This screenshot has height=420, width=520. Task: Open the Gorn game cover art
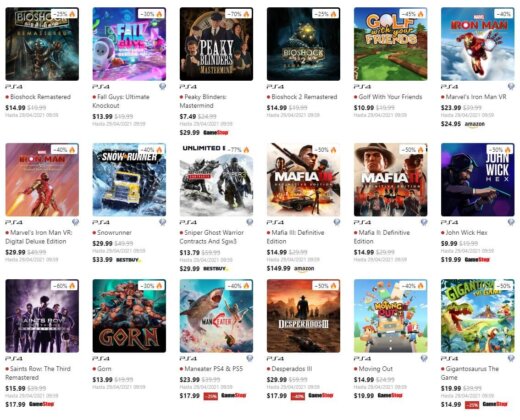[x=129, y=316]
